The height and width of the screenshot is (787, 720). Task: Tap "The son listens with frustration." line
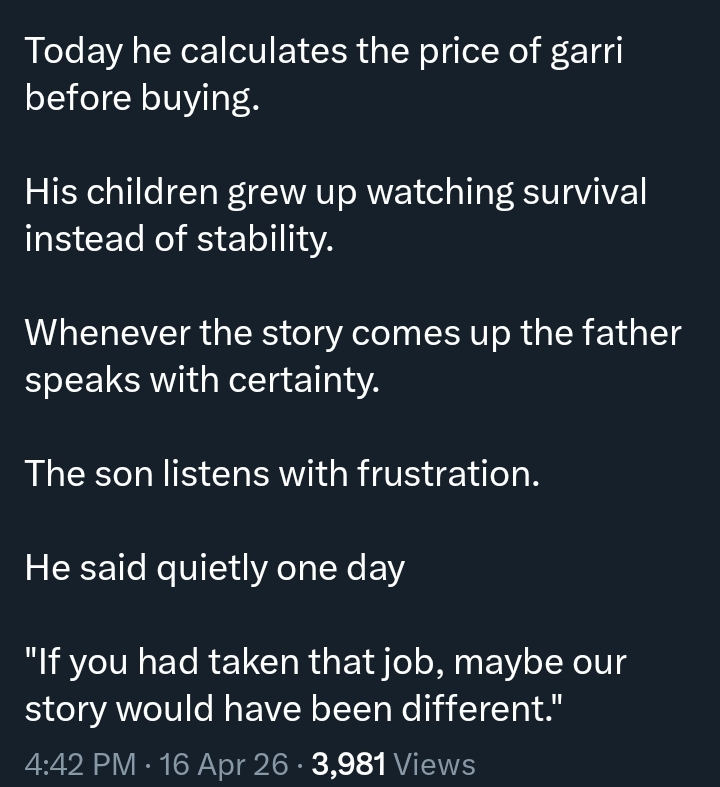click(x=281, y=474)
